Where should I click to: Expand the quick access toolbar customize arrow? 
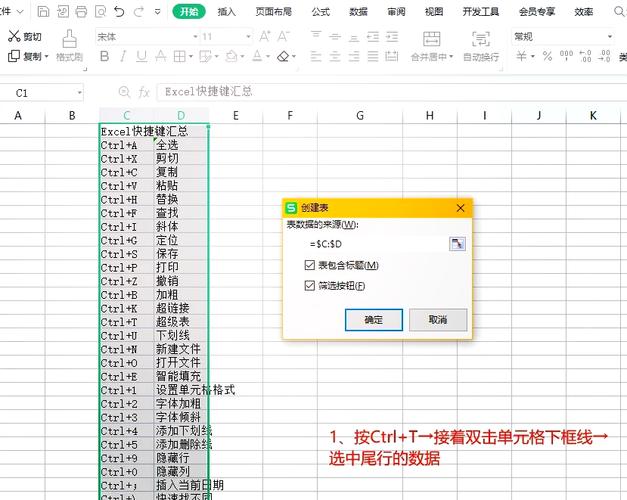point(158,12)
